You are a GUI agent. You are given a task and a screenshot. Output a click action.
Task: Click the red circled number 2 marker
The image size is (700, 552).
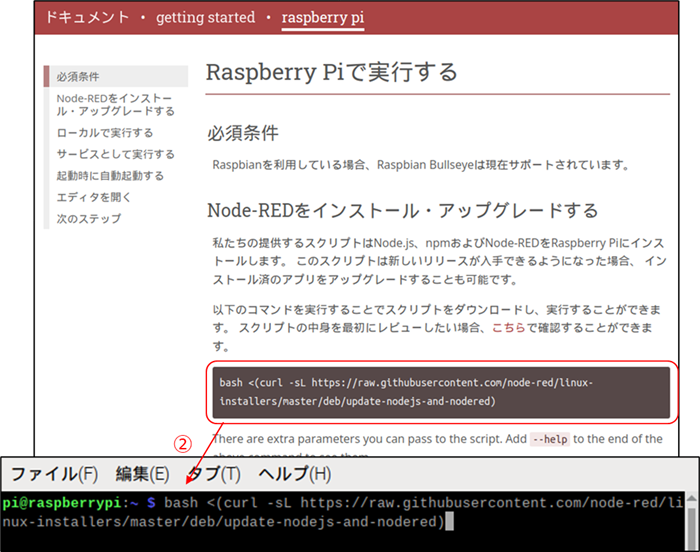182,443
